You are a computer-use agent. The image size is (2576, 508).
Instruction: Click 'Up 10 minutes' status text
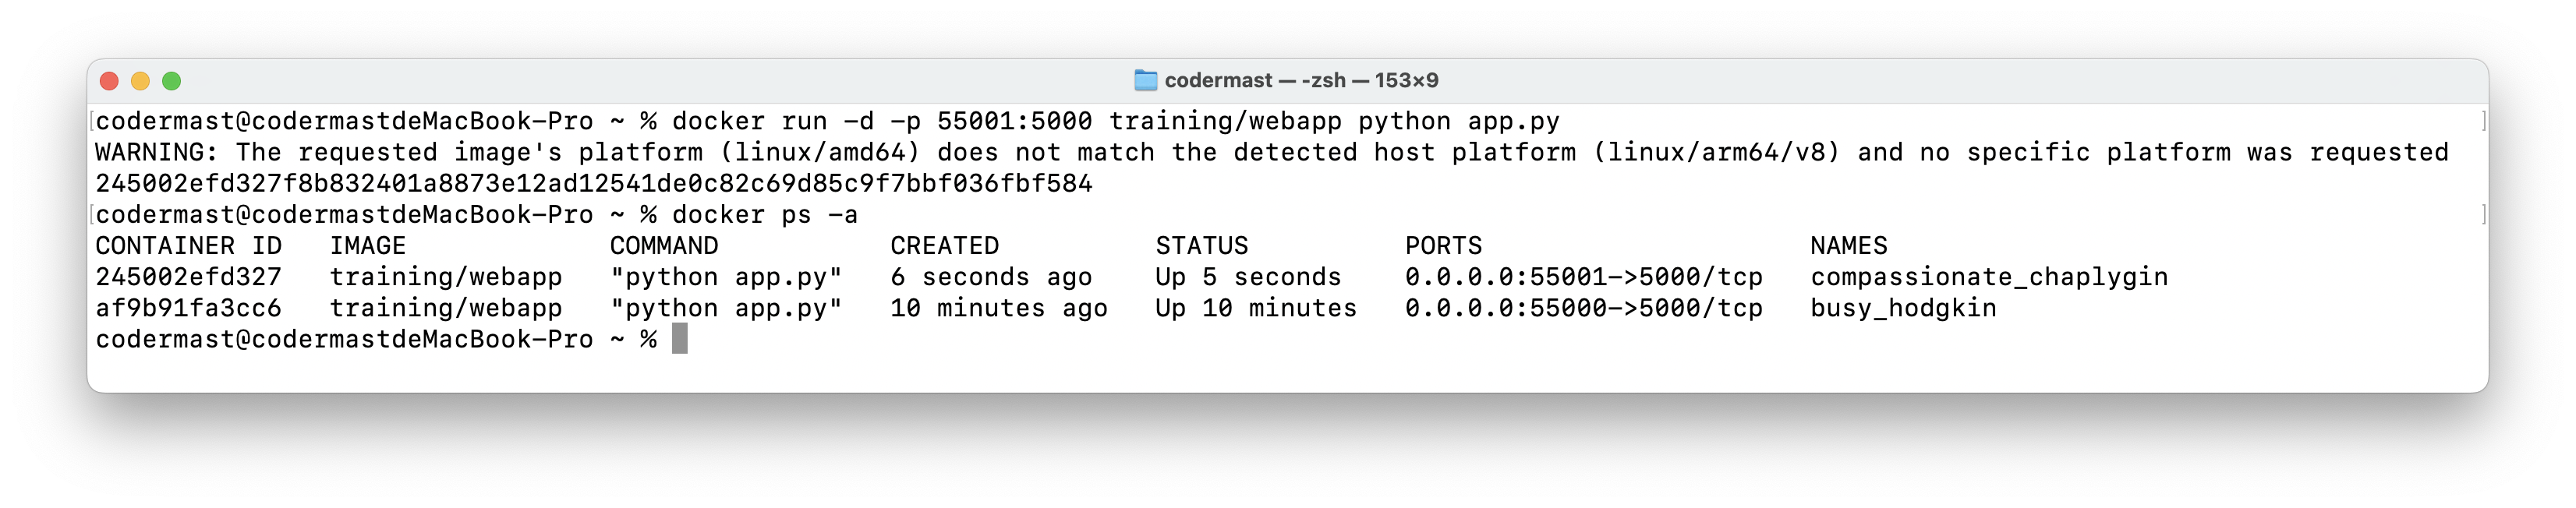click(1257, 308)
